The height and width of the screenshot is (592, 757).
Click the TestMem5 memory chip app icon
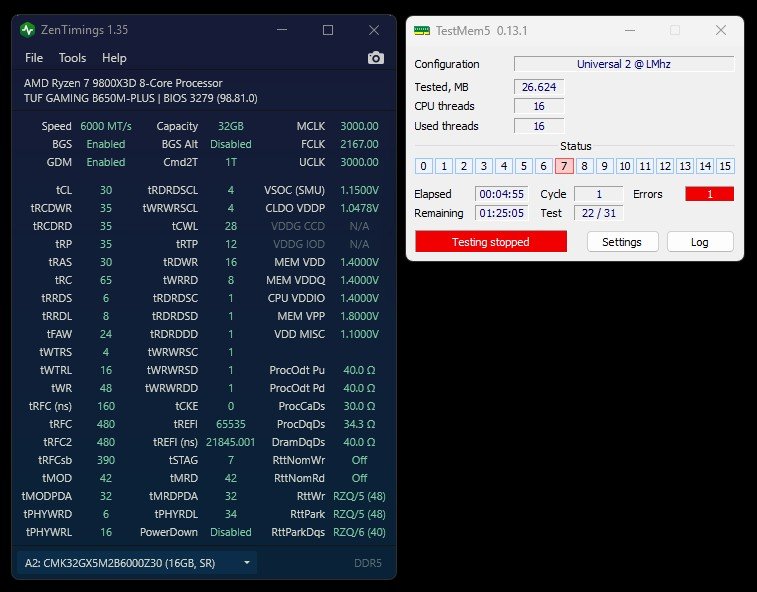point(422,31)
